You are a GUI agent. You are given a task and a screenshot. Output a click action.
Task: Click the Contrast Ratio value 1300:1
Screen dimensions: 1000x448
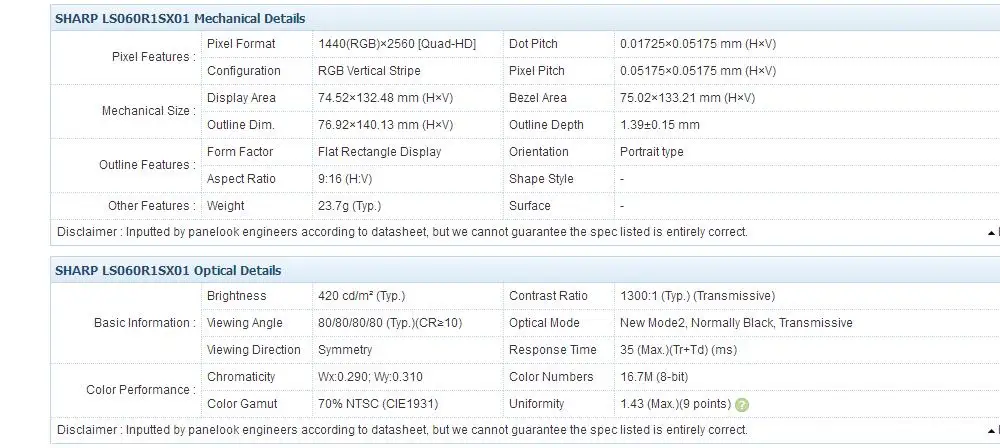[x=697, y=296]
